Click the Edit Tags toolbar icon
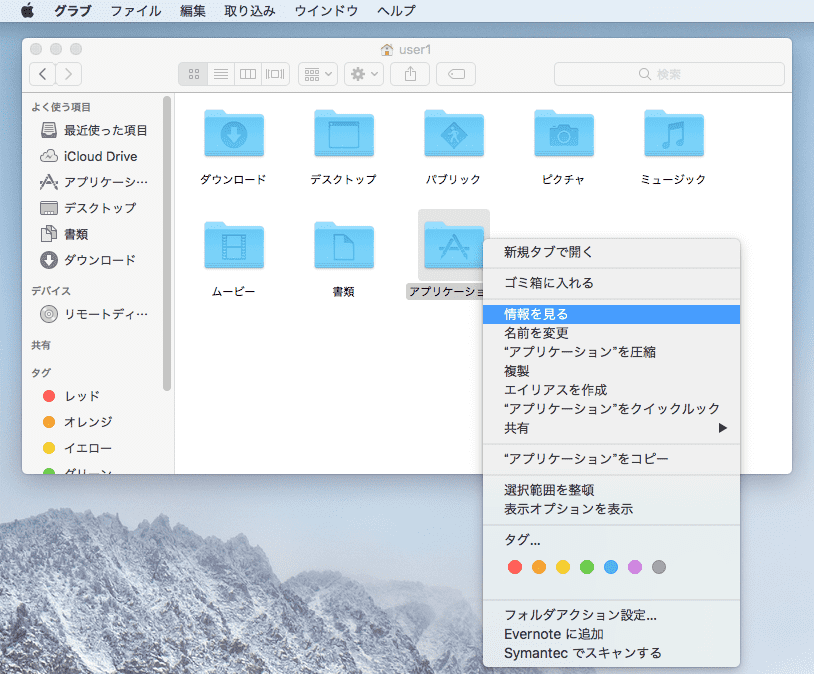 click(x=456, y=74)
